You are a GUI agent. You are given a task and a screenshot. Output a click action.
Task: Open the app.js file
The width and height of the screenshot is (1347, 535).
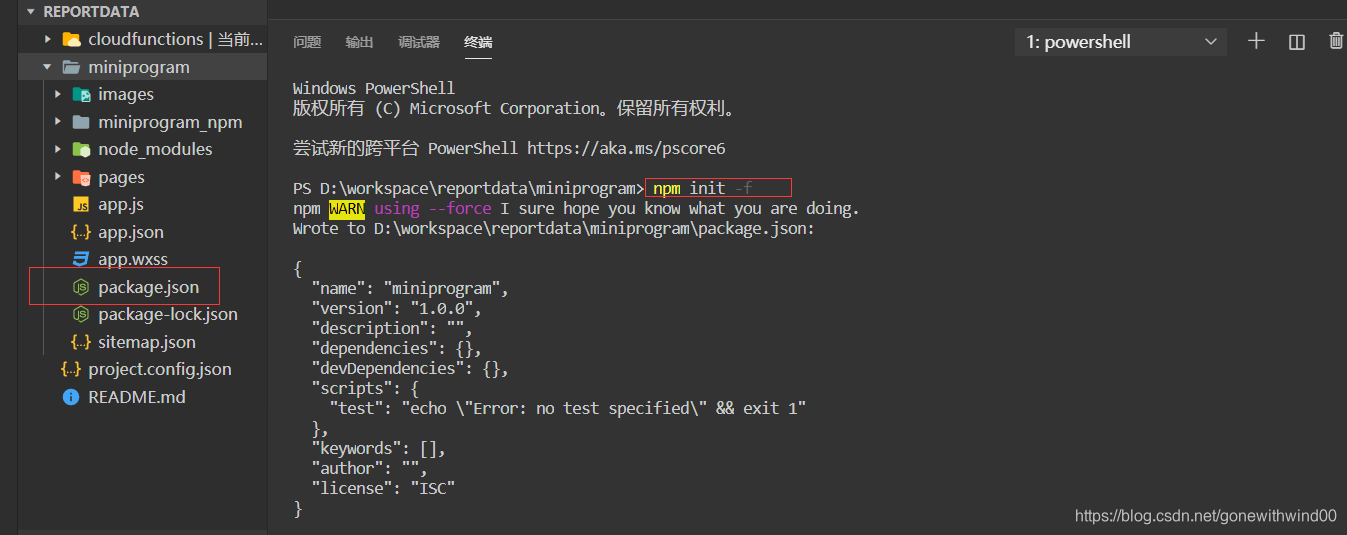click(121, 204)
